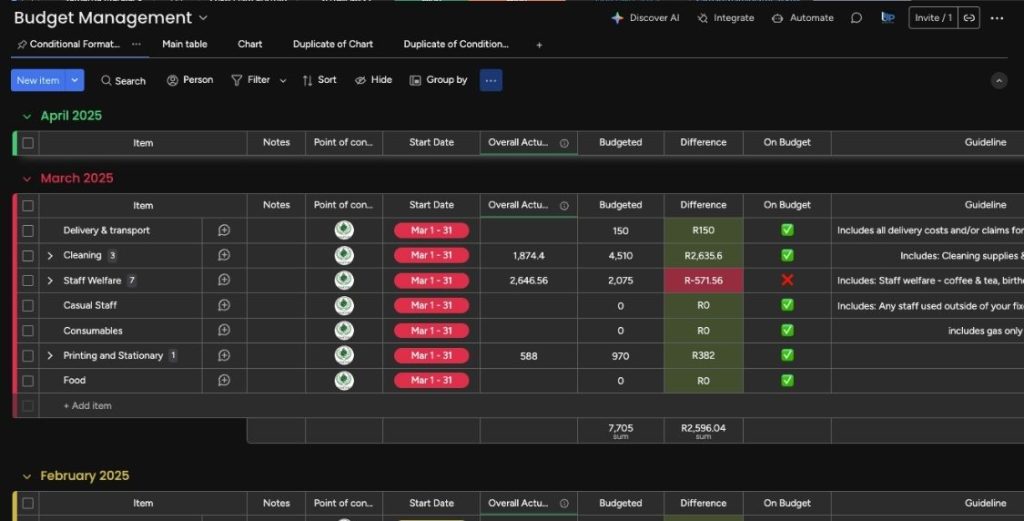Image resolution: width=1024 pixels, height=521 pixels.
Task: Click the Search field in toolbar
Action: pos(123,80)
